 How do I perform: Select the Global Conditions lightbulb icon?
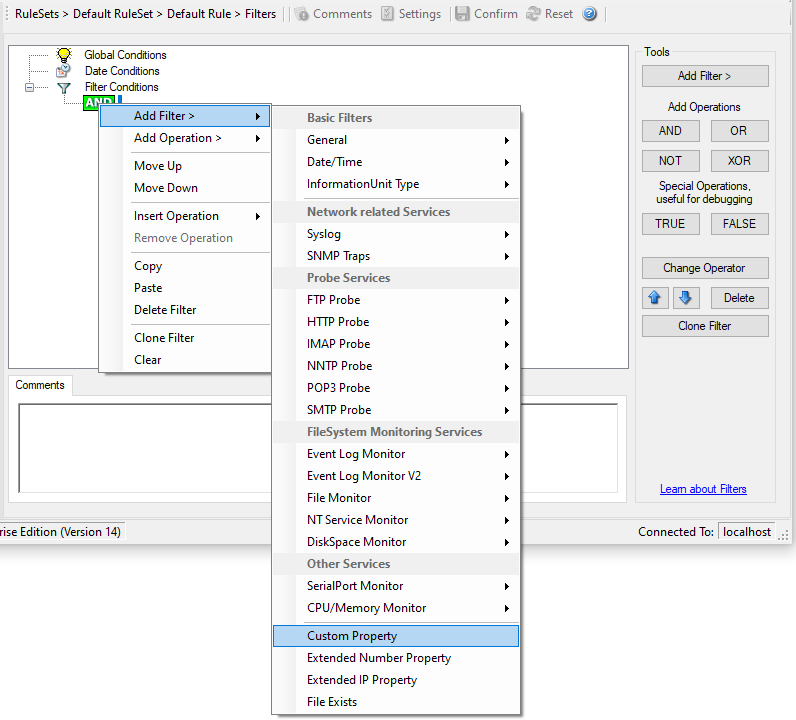pos(64,55)
